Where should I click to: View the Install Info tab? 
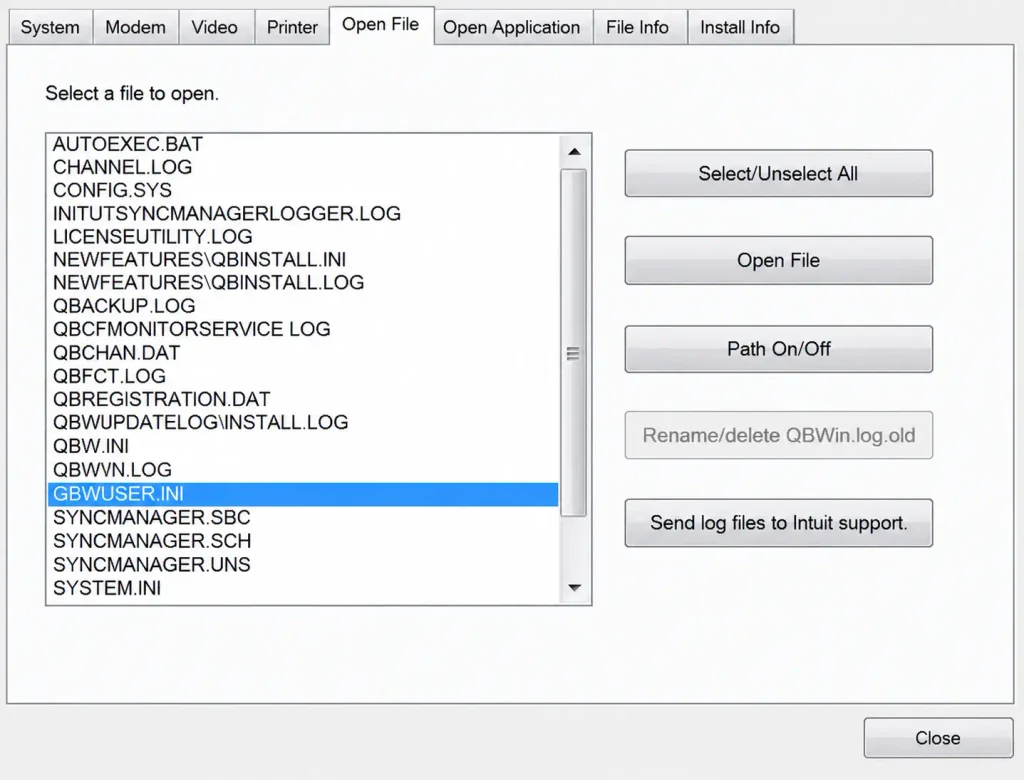pos(740,27)
